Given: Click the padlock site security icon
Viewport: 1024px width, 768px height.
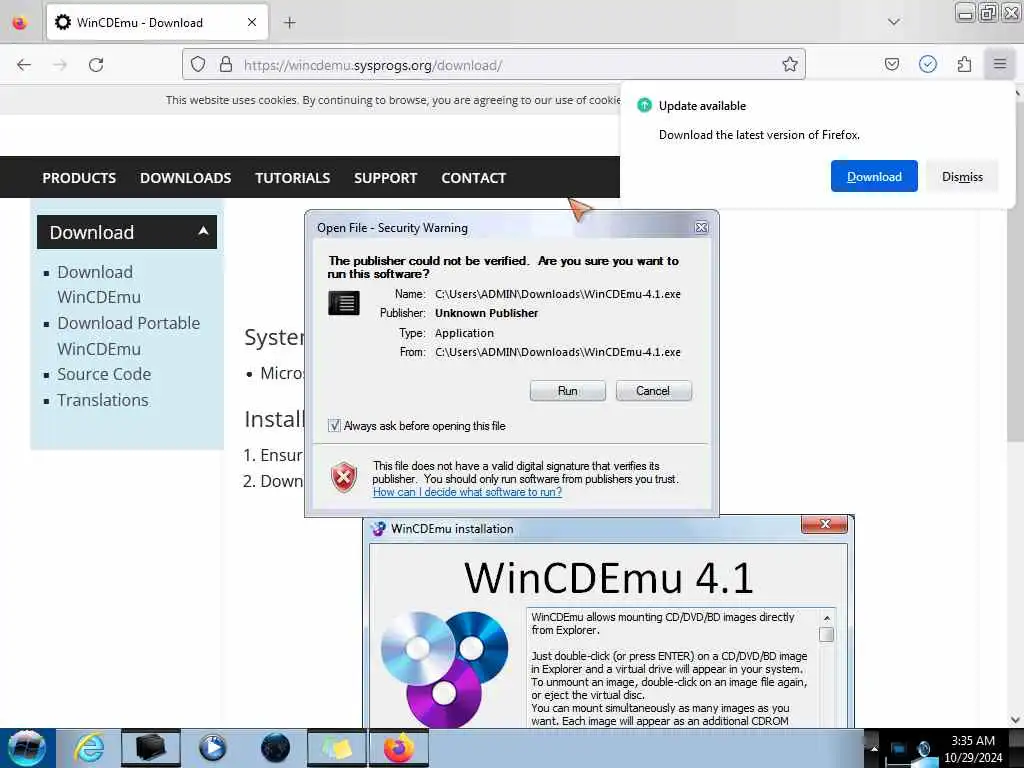Looking at the screenshot, I should coord(226,64).
